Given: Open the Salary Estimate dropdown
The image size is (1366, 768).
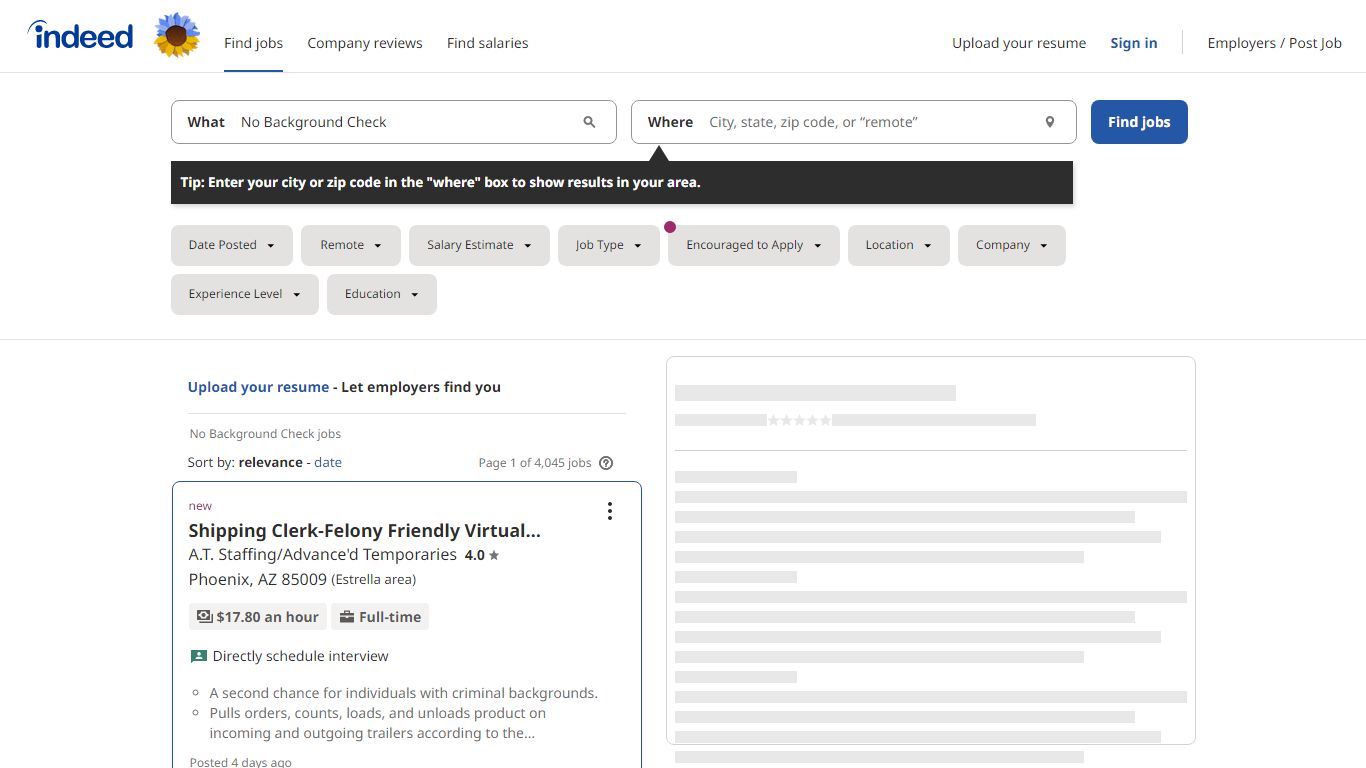Looking at the screenshot, I should (479, 245).
